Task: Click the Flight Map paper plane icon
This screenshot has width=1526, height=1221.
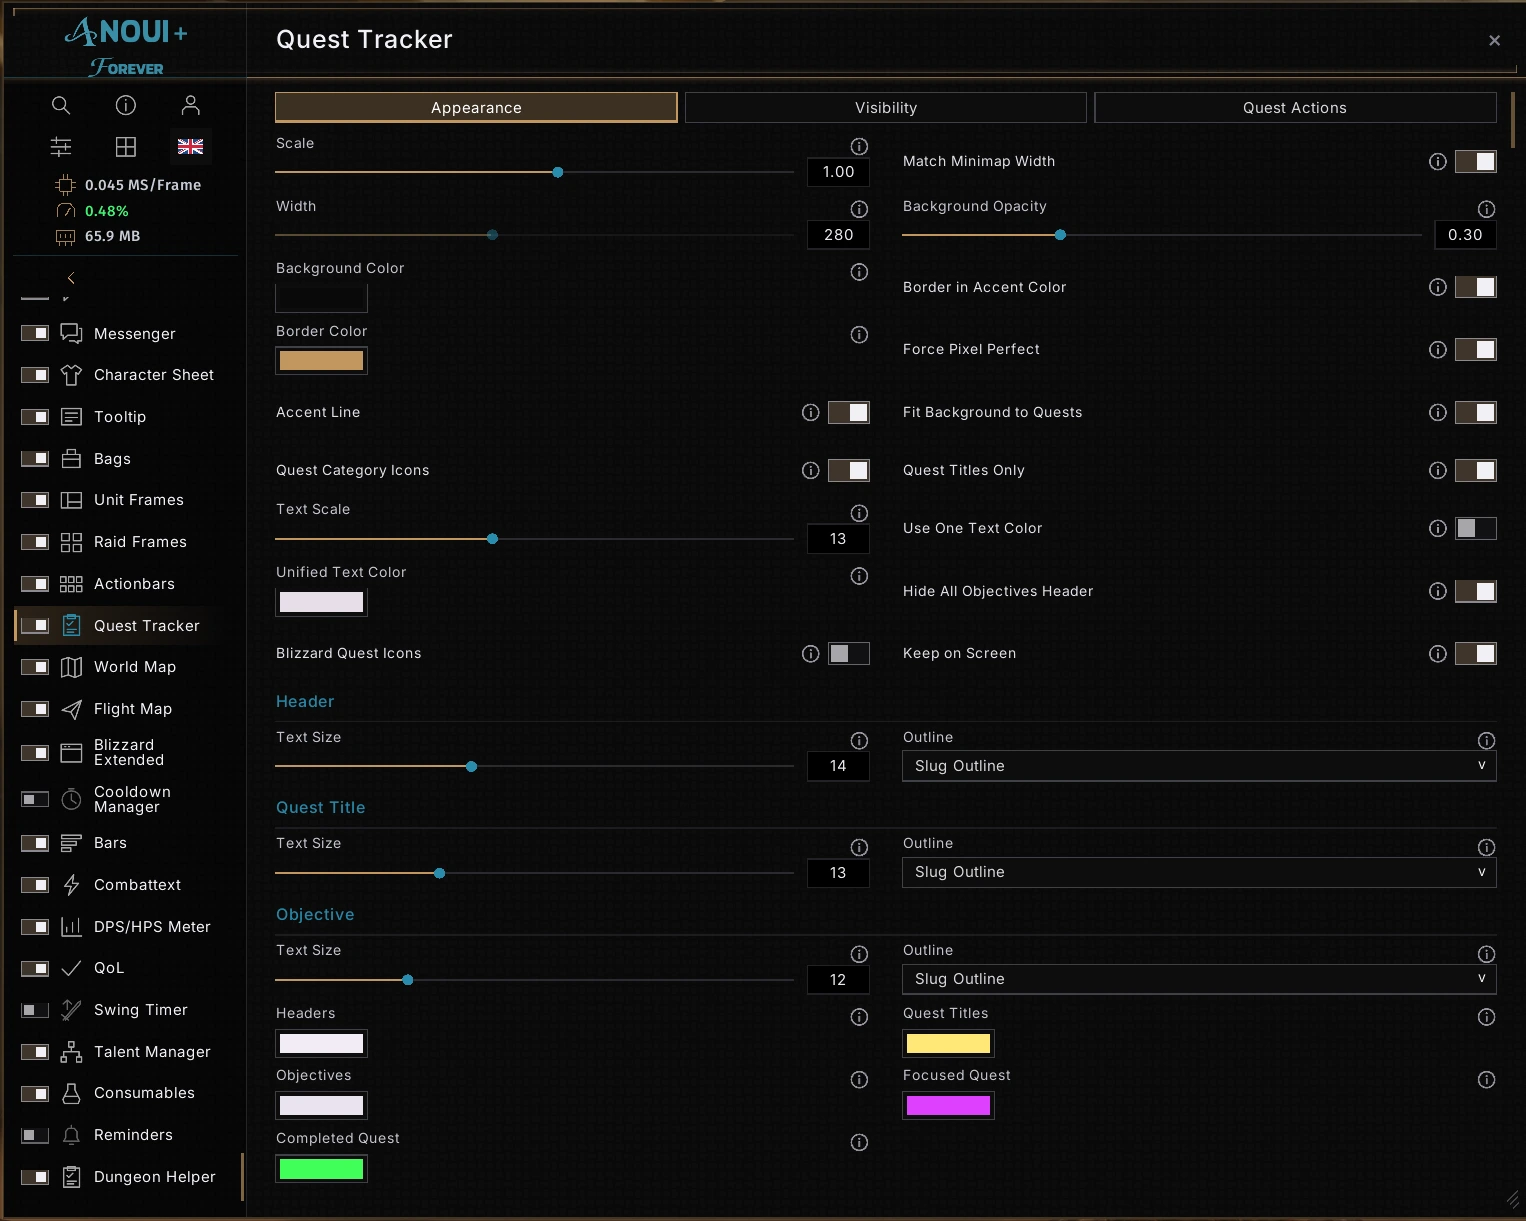Action: click(x=71, y=709)
